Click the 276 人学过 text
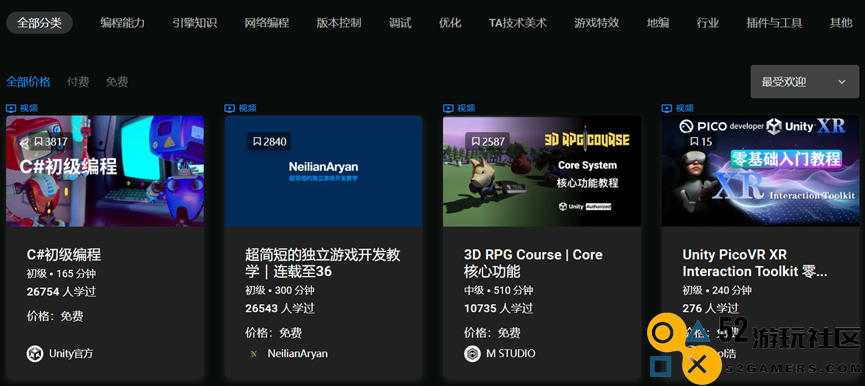 tap(711, 308)
